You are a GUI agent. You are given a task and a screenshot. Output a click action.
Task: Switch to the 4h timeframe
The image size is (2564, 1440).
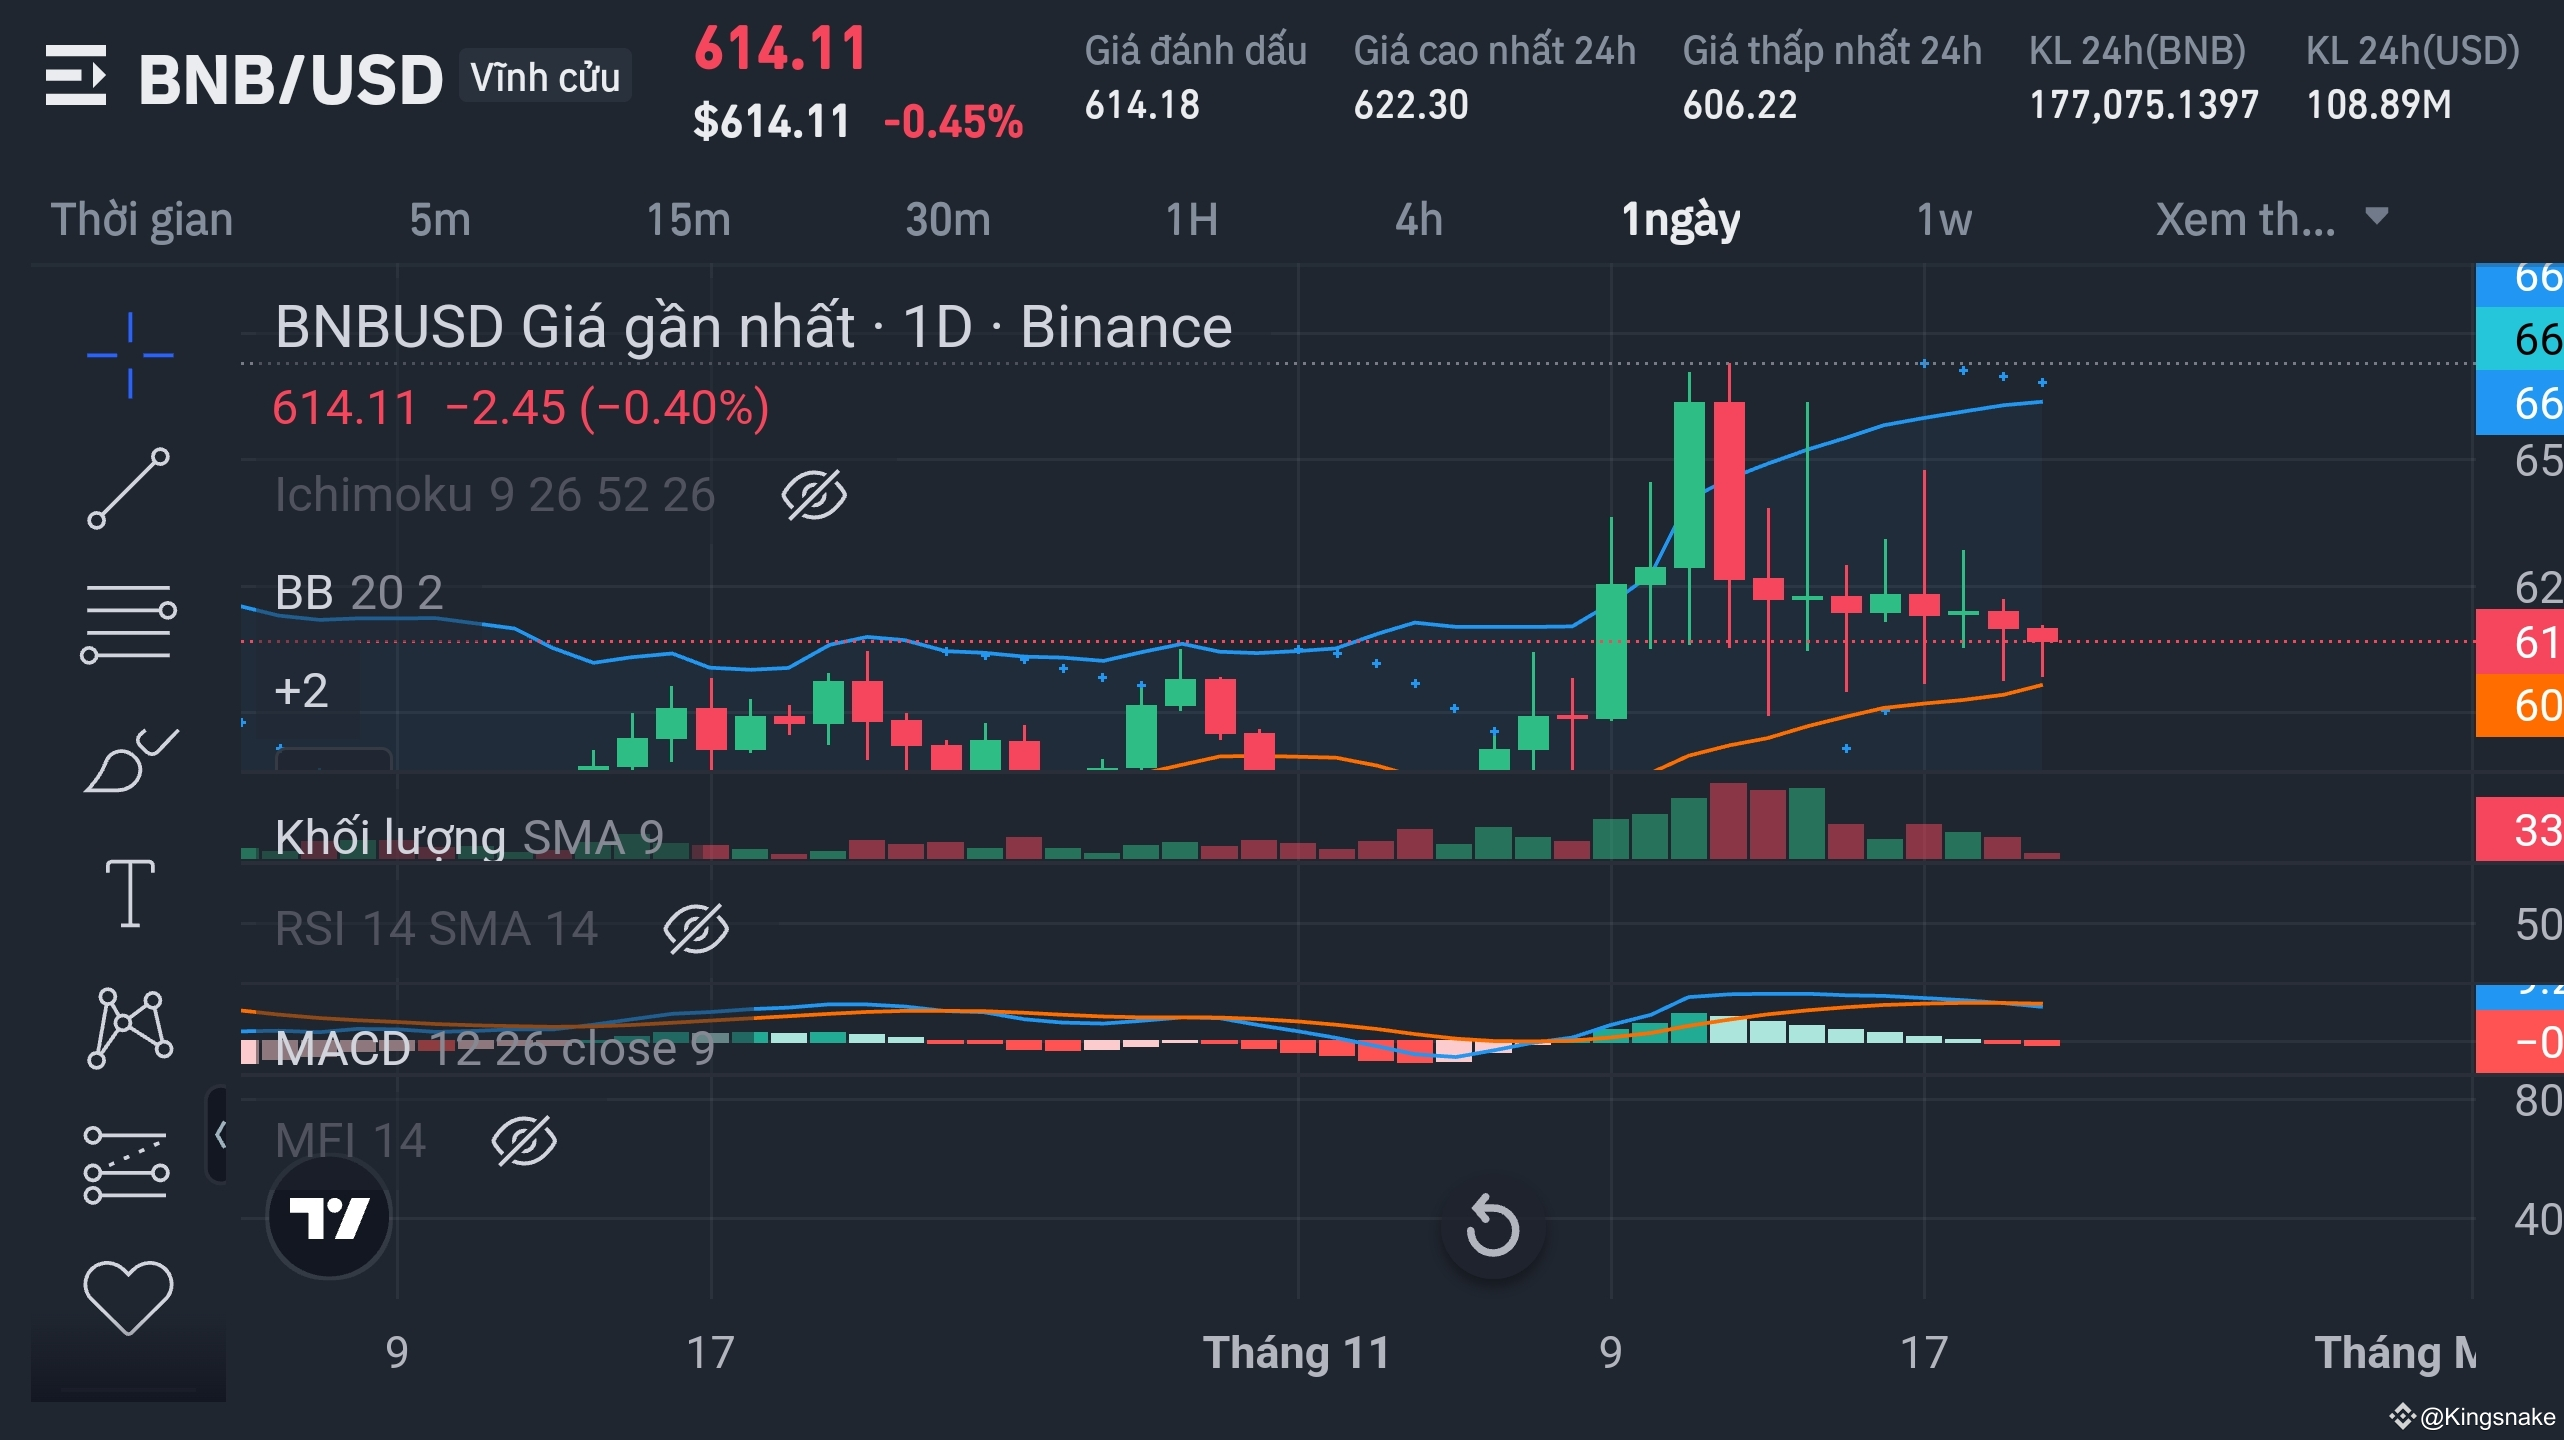(x=1418, y=219)
